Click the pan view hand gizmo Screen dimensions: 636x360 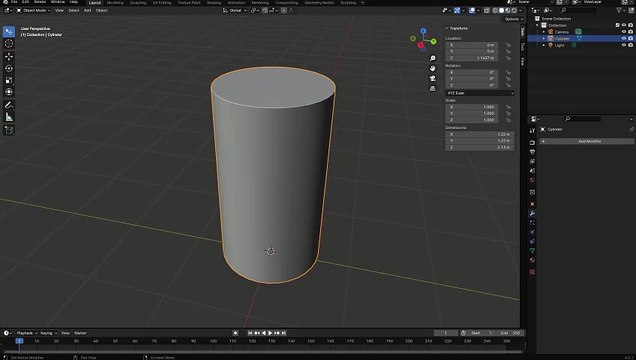[432, 69]
